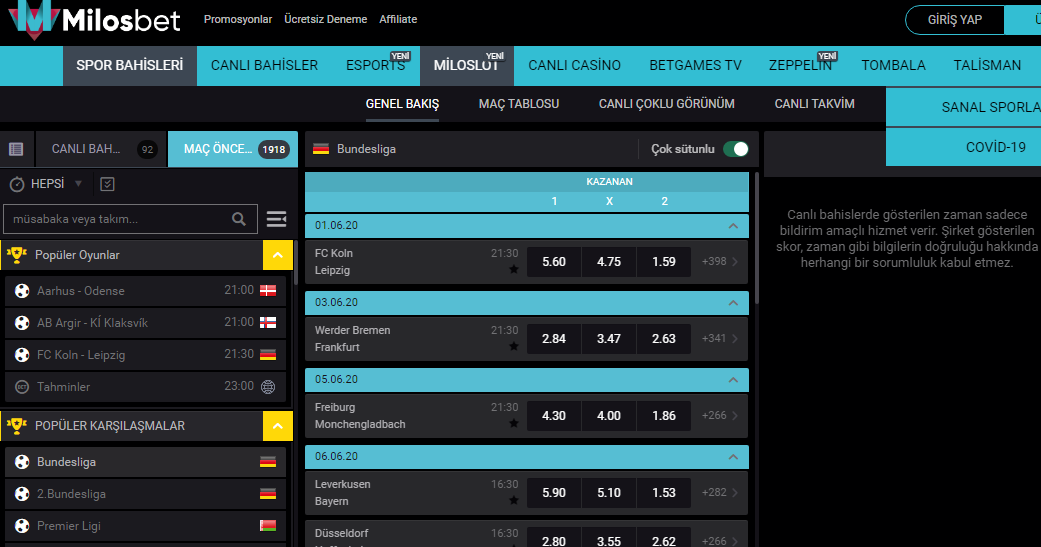1041x547 pixels.
Task: Collapse the 05.06.20 date group
Action: click(x=733, y=380)
